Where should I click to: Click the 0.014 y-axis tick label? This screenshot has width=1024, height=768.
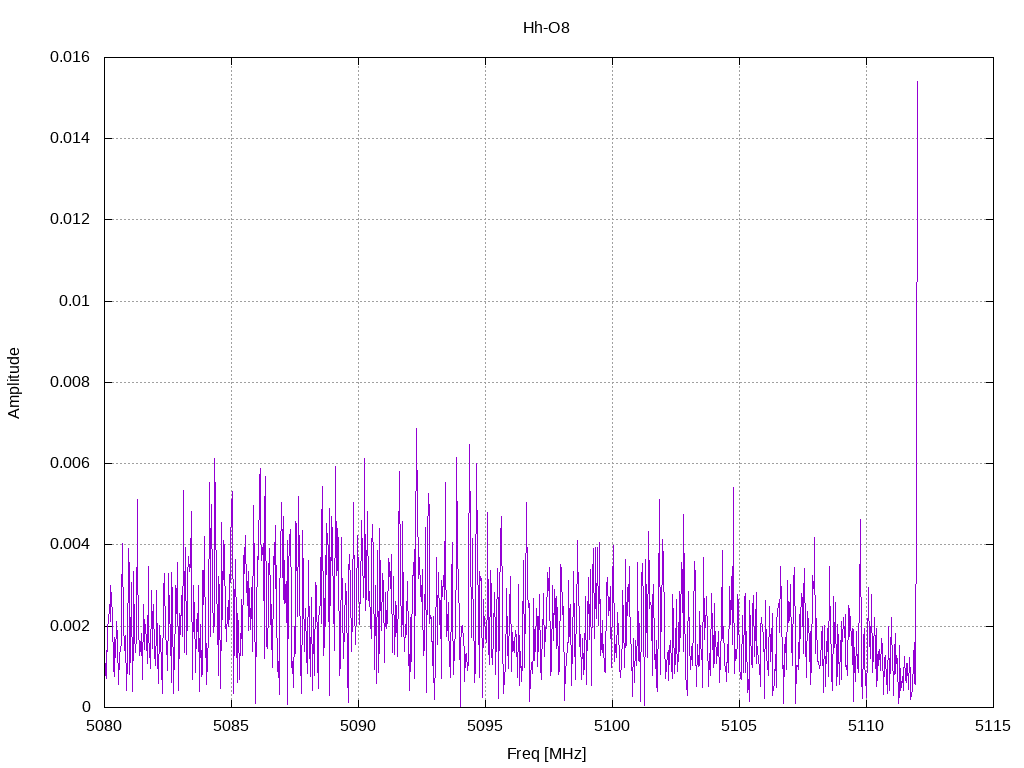pos(70,138)
